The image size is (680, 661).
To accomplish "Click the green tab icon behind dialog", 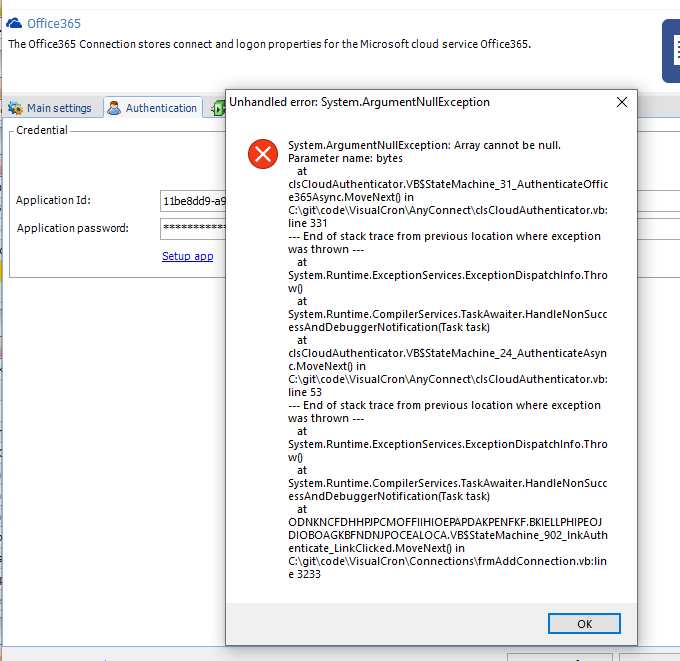I will [x=219, y=108].
